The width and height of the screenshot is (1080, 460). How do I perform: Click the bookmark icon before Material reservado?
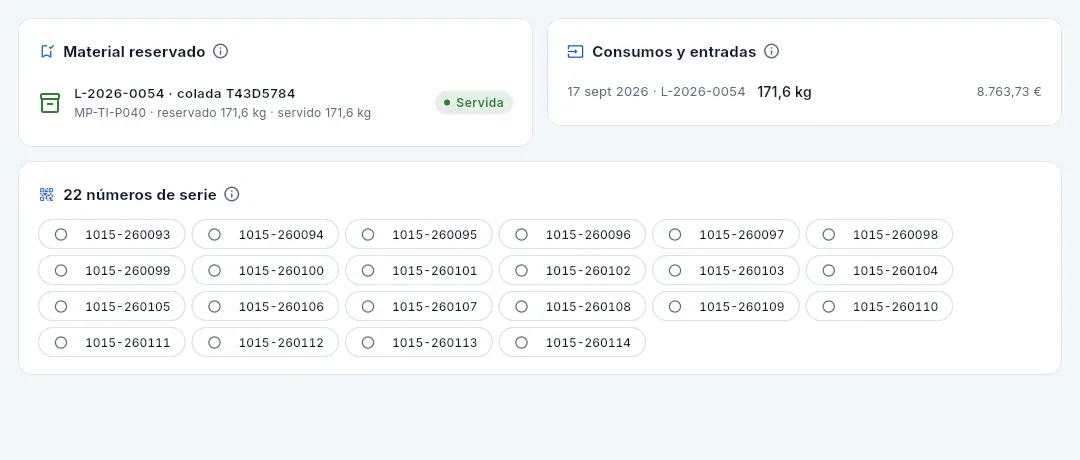point(47,52)
